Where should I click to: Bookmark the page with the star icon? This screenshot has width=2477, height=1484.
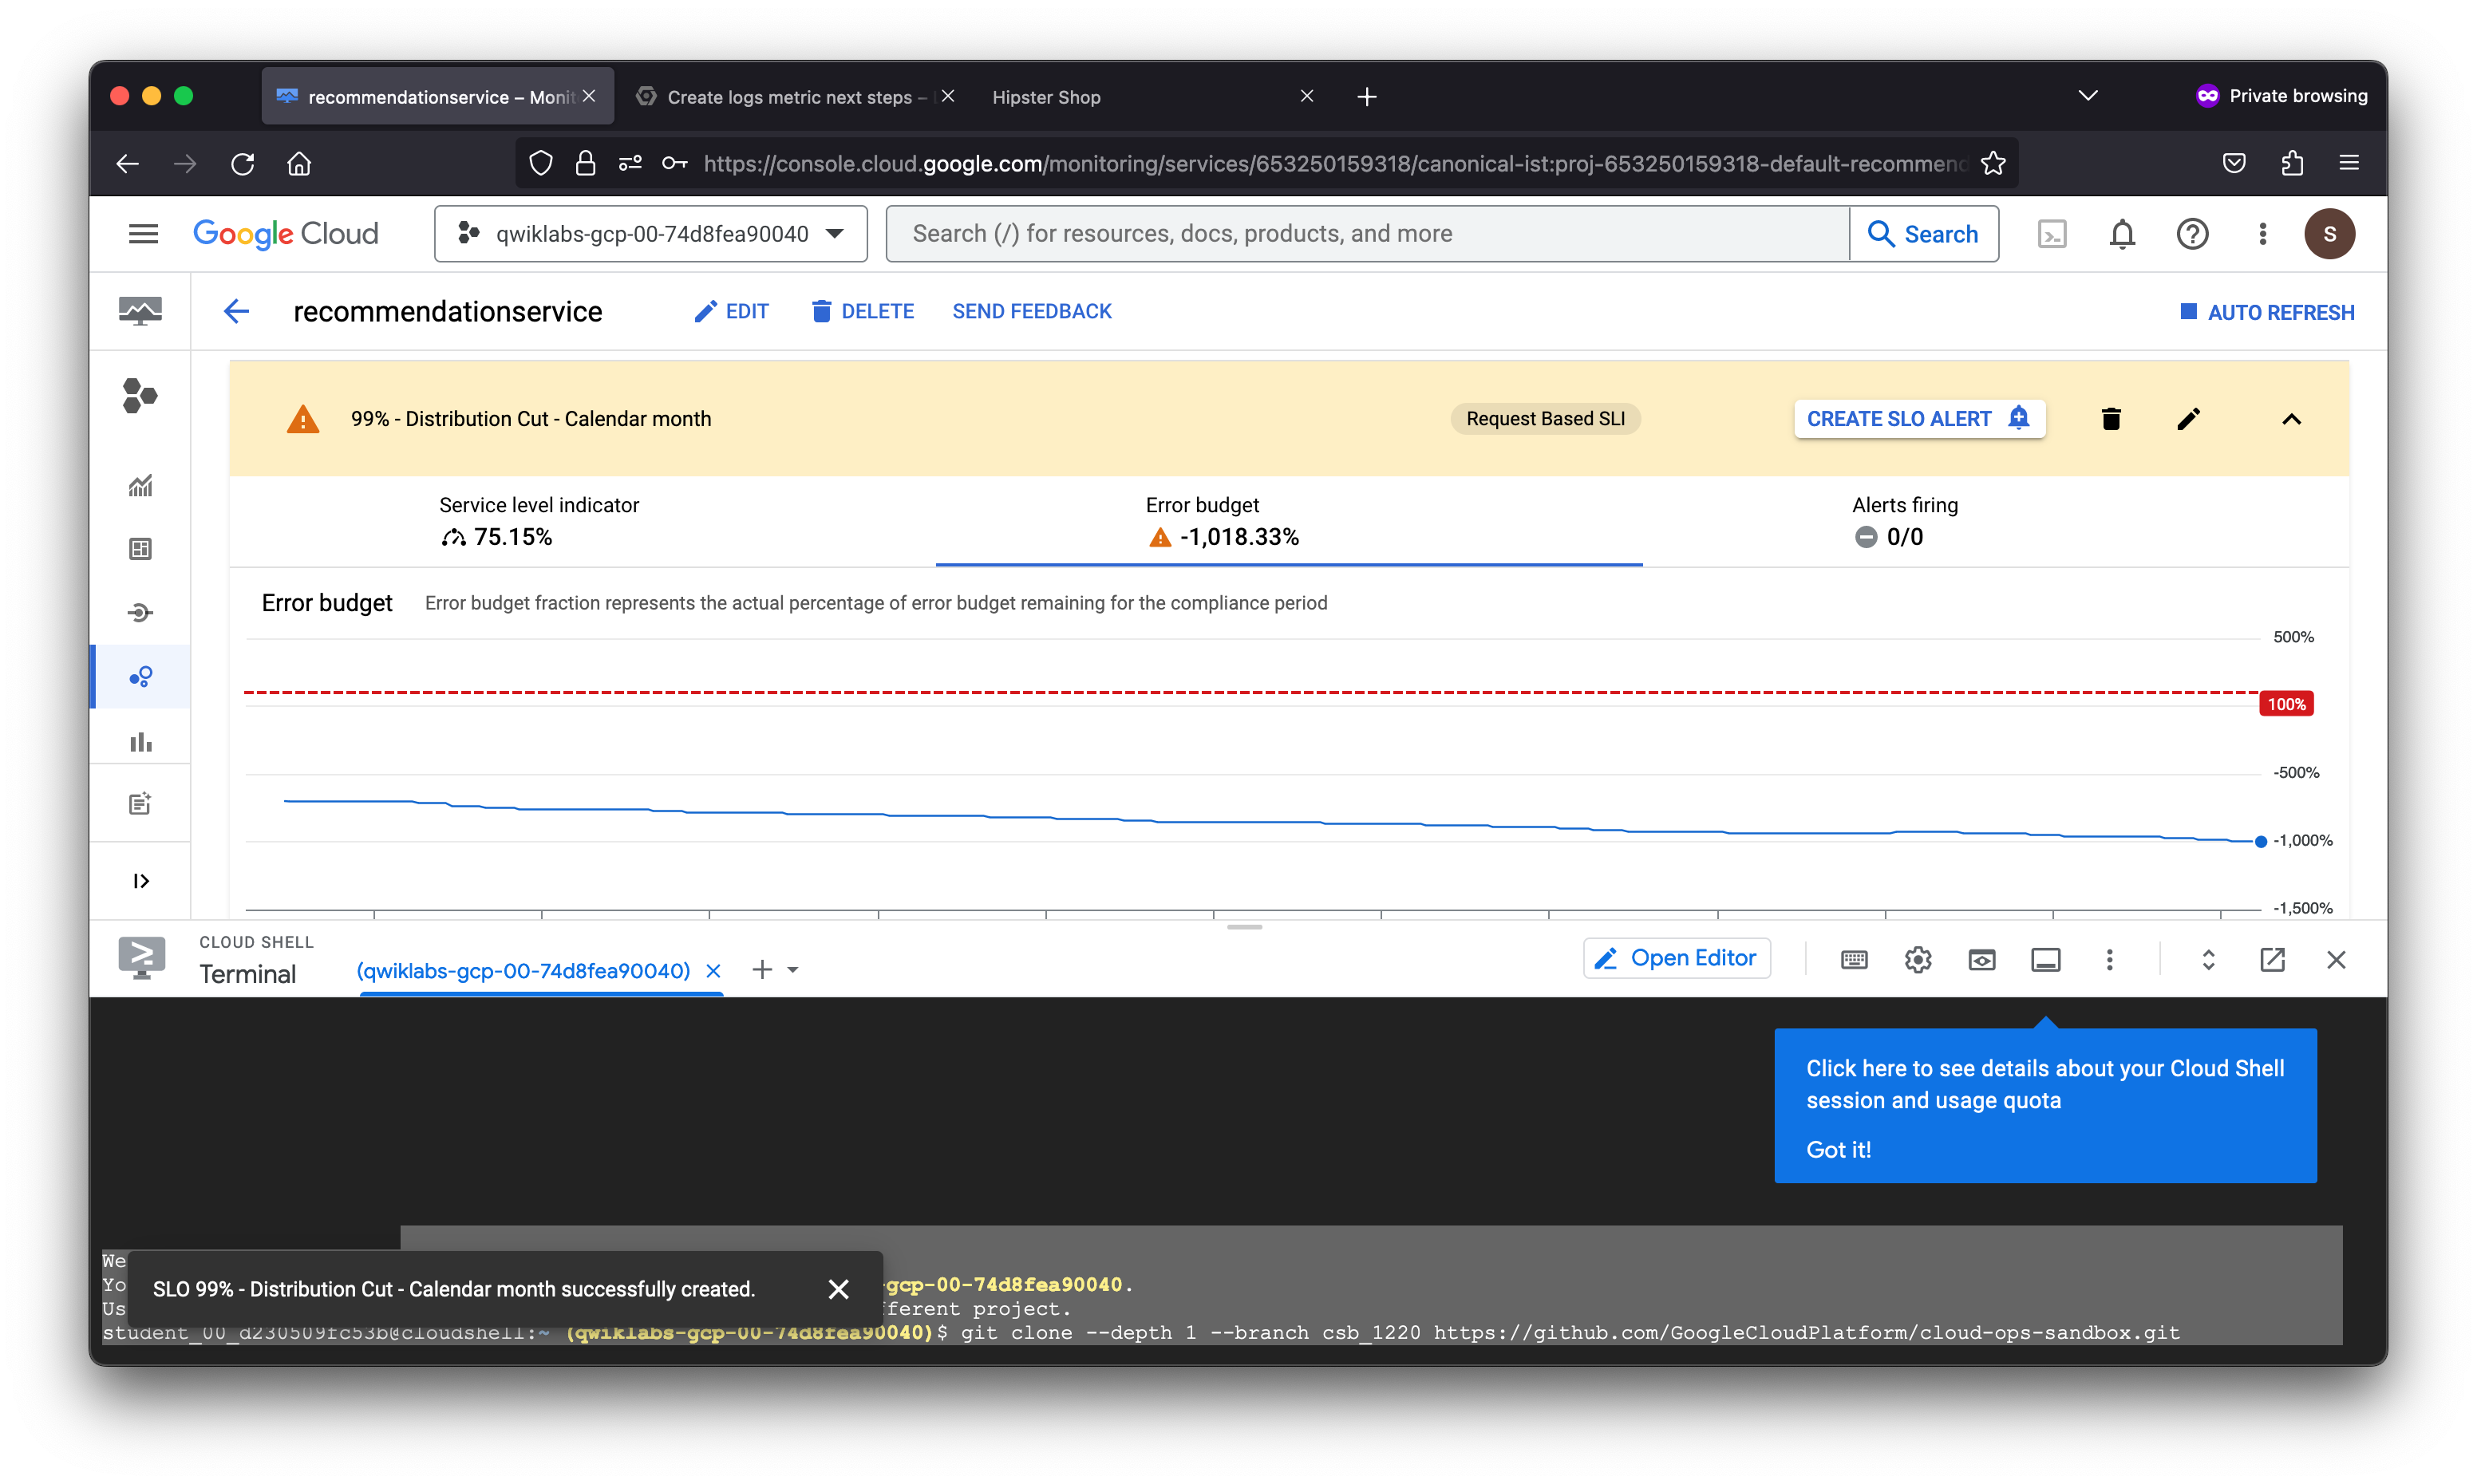pos(1993,163)
